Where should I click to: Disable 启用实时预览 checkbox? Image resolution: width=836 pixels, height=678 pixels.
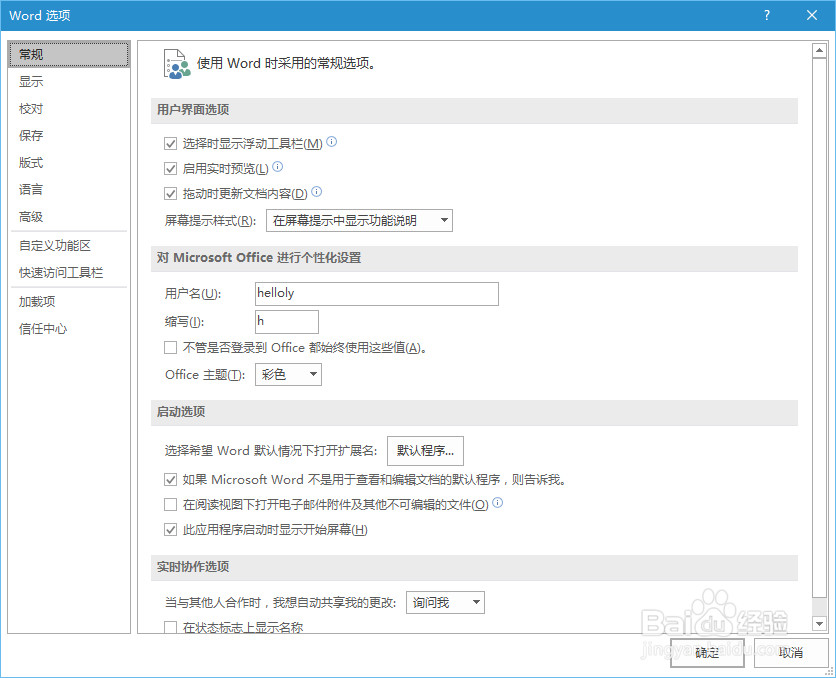click(172, 167)
